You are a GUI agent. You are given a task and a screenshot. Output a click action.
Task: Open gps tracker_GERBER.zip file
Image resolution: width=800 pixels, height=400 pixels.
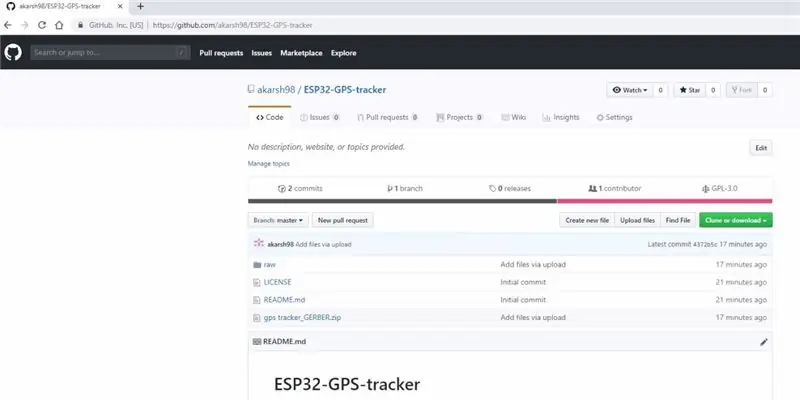tap(302, 317)
